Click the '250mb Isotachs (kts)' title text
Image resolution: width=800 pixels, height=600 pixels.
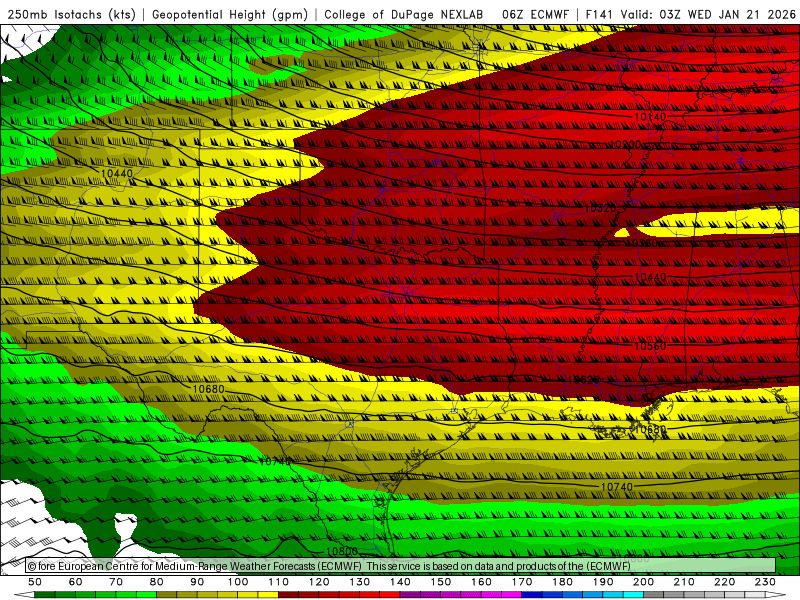coord(71,14)
